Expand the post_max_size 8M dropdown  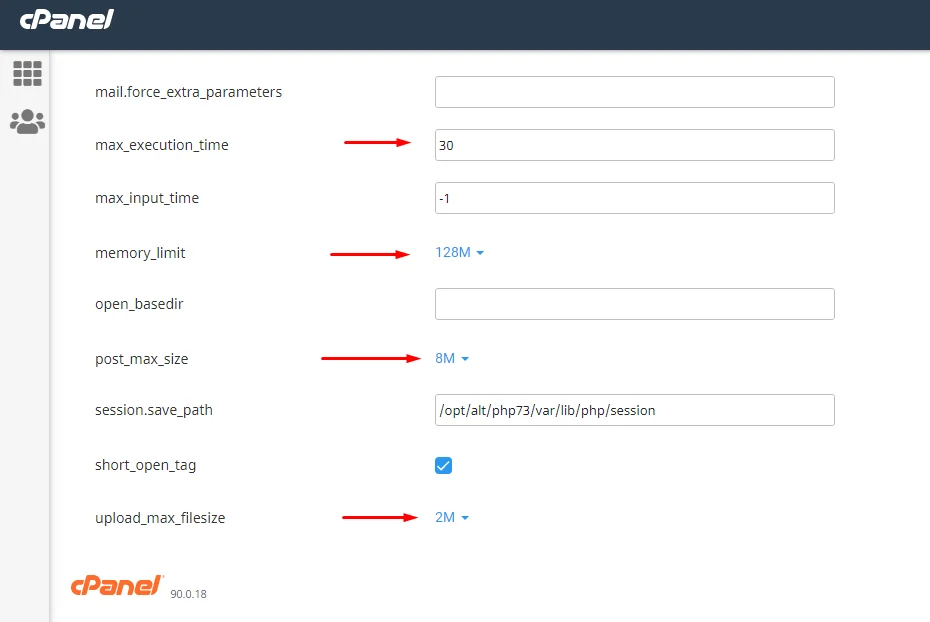(452, 359)
